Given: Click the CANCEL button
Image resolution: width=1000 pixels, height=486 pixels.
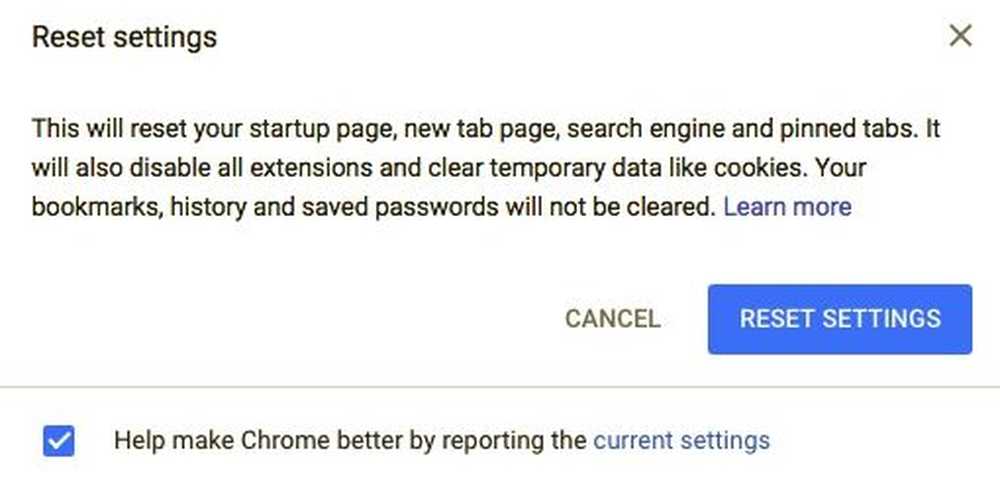Looking at the screenshot, I should tap(612, 319).
